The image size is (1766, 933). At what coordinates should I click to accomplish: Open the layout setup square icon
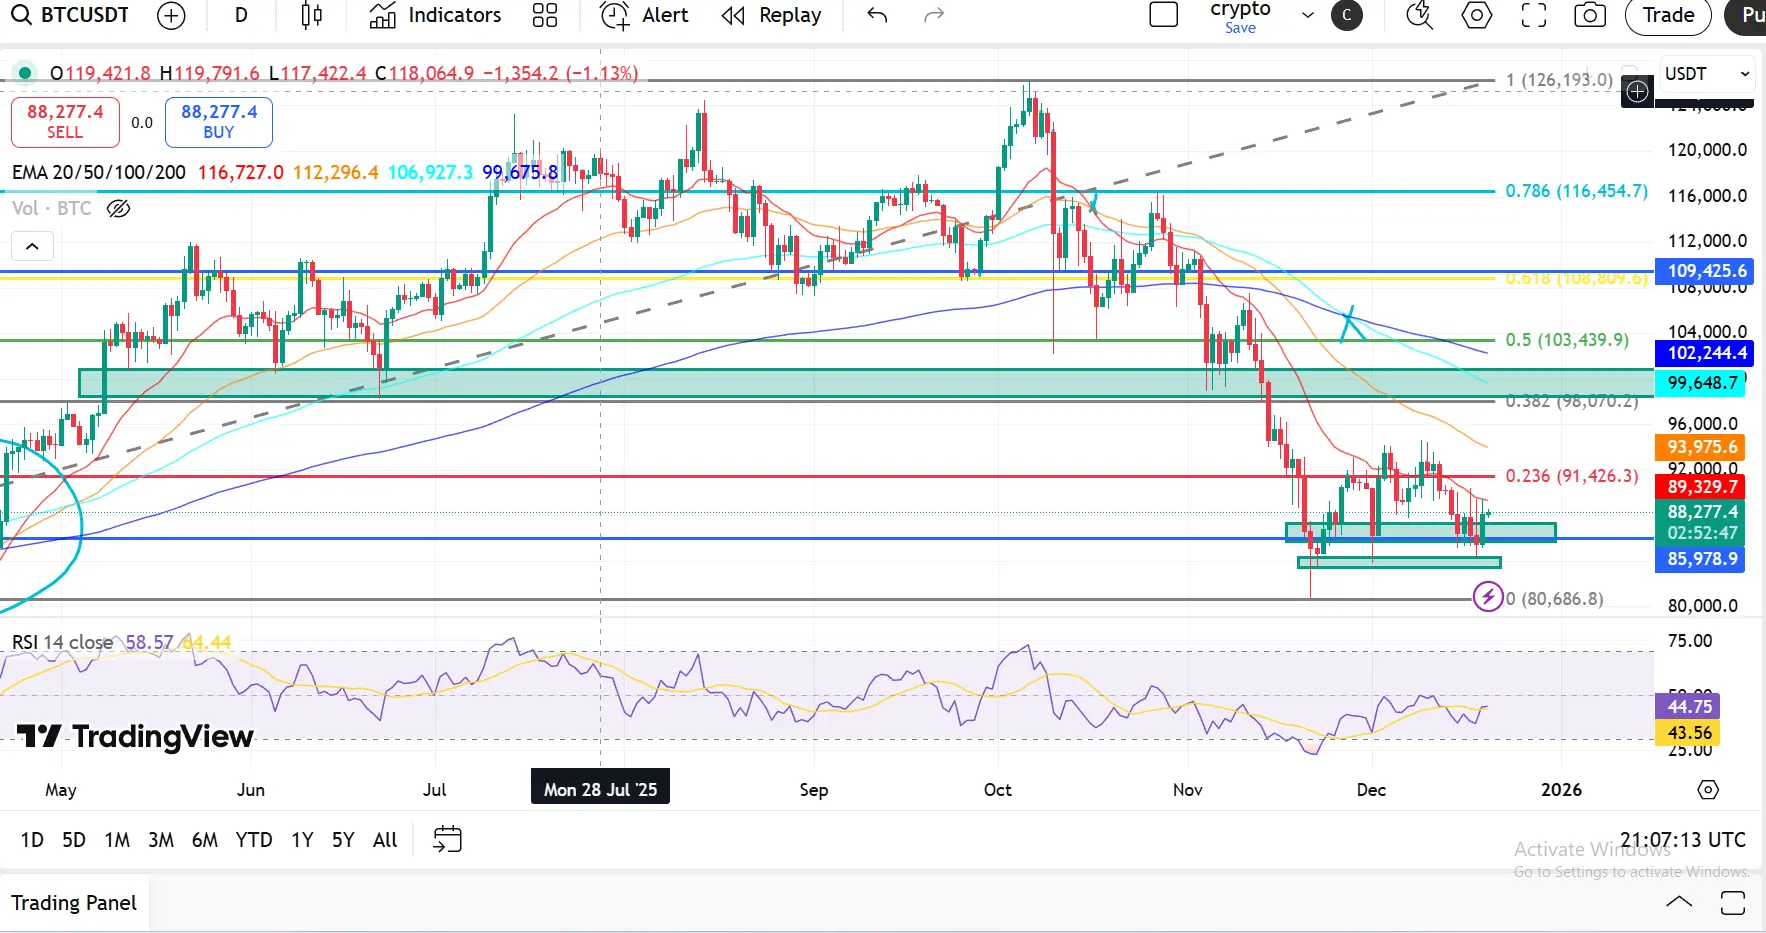click(x=1164, y=15)
